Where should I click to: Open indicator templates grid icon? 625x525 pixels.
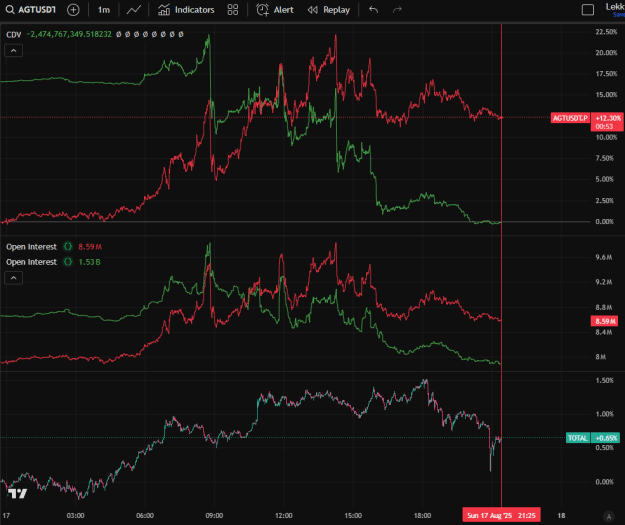click(233, 10)
